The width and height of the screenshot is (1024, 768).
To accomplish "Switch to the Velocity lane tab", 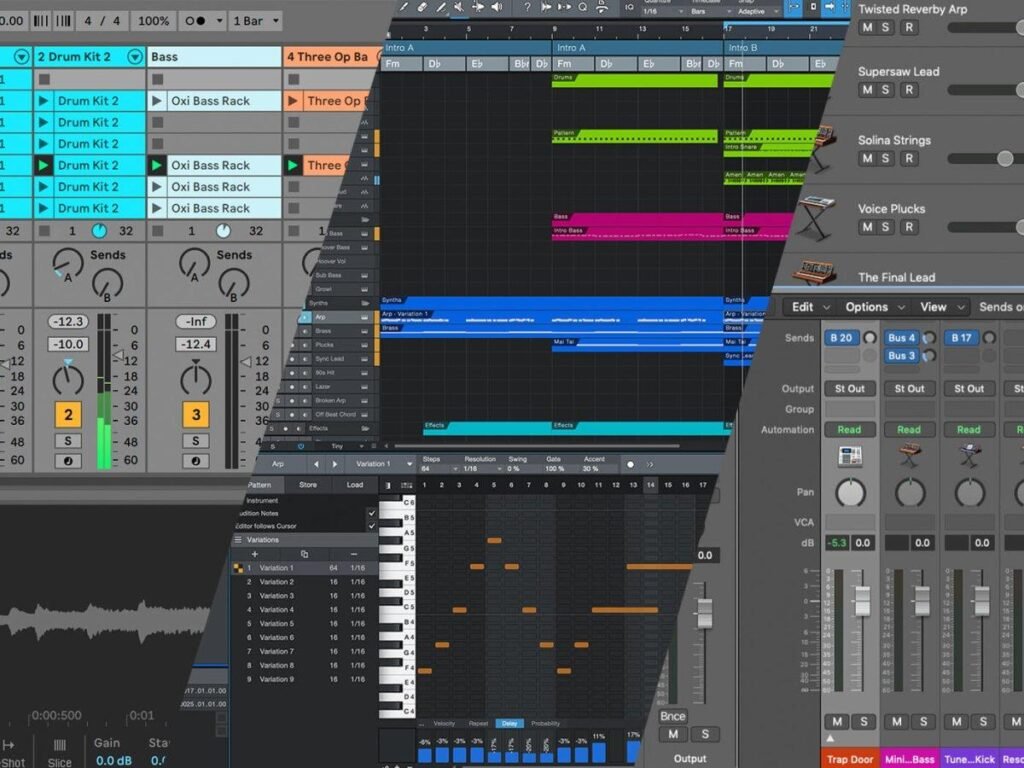I will coord(444,724).
